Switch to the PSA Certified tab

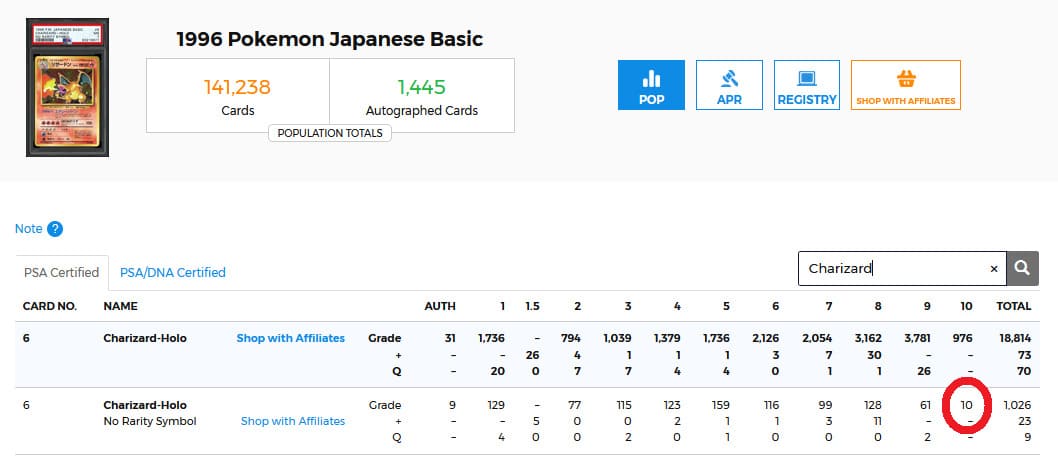61,272
